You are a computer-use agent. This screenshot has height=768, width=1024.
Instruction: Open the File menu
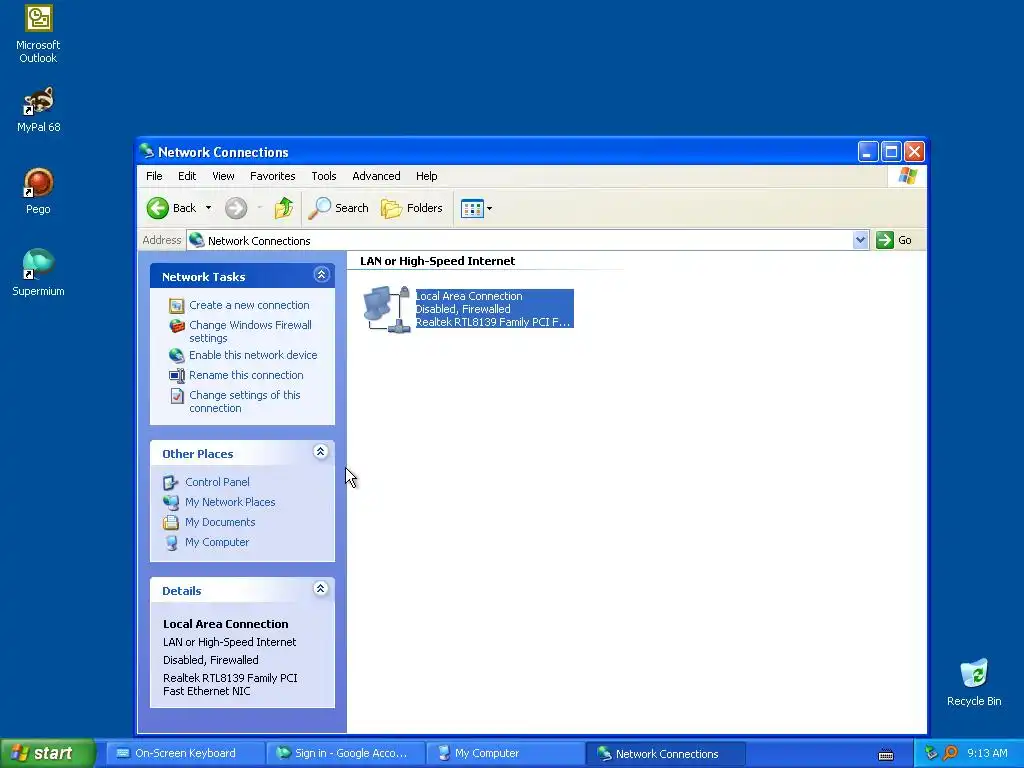154,176
